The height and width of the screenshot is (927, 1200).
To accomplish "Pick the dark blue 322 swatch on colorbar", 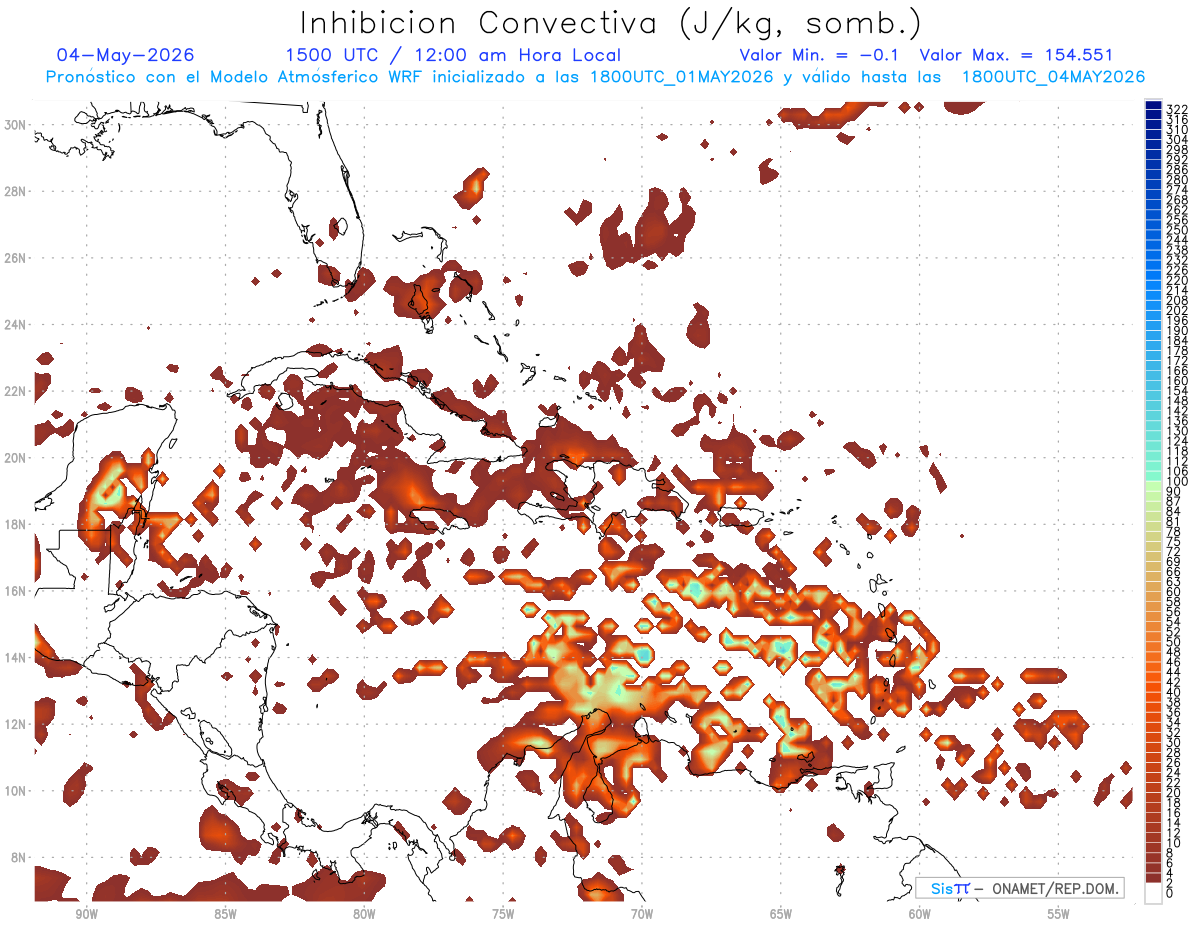I will pyautogui.click(x=1154, y=106).
